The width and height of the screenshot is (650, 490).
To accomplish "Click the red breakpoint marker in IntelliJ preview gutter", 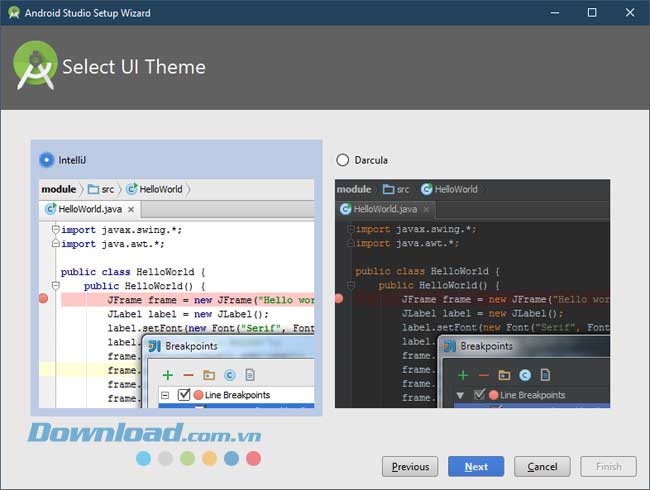I will [43, 298].
